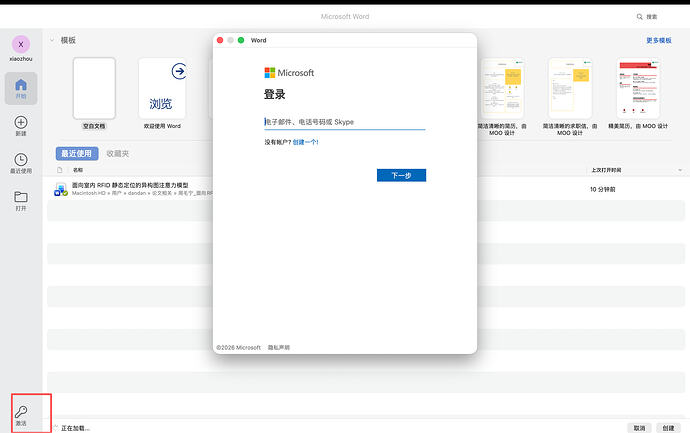The image size is (690, 433).
Task: Open the xiaozhou account avatar
Action: (21, 44)
